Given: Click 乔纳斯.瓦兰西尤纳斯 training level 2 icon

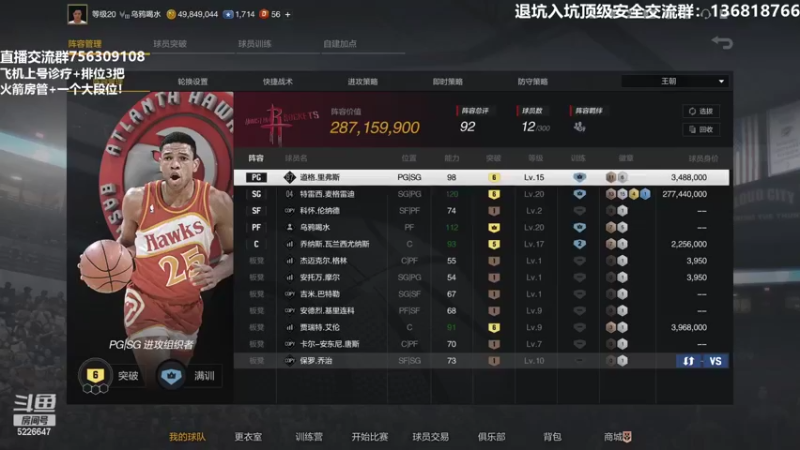Looking at the screenshot, I should coord(579,244).
